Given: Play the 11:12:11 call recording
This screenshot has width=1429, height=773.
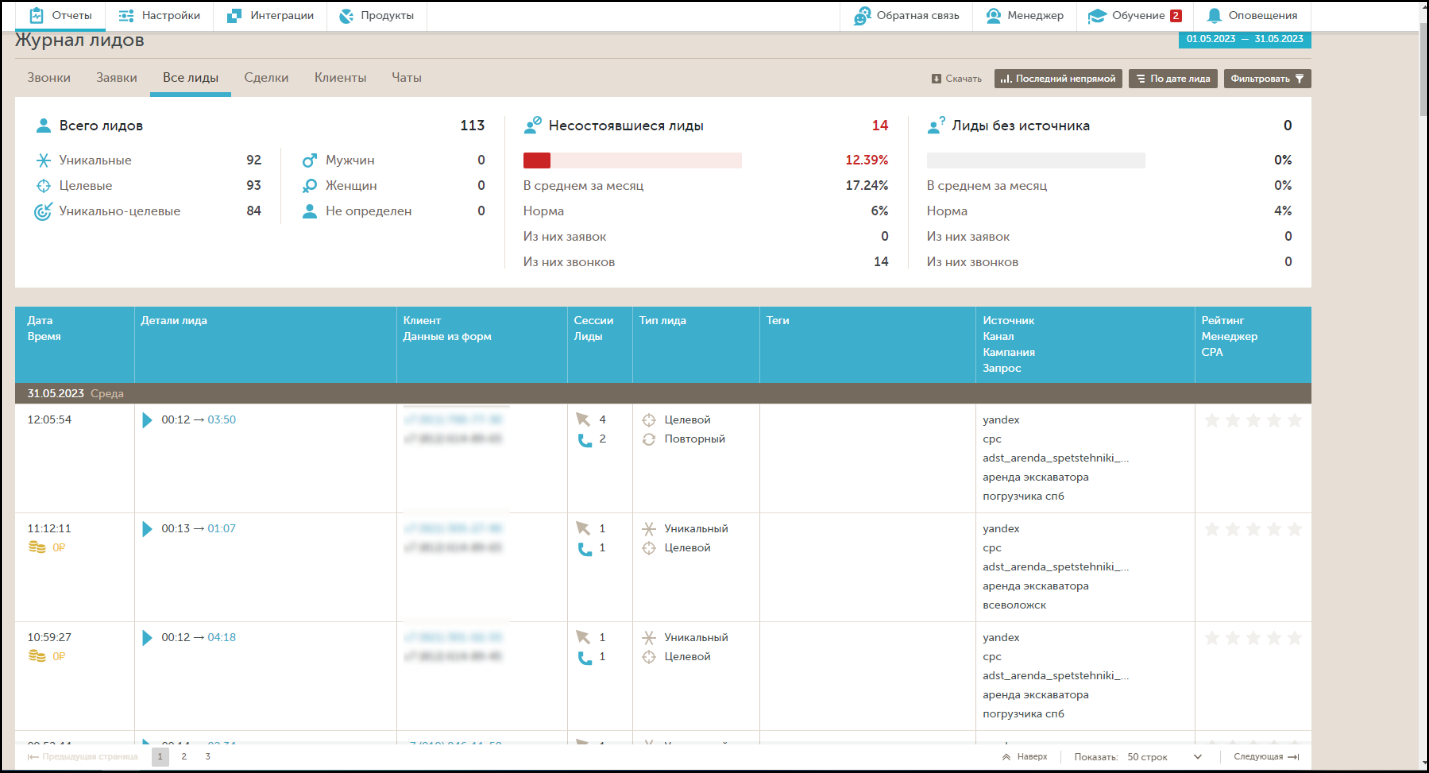Looking at the screenshot, I should point(148,529).
